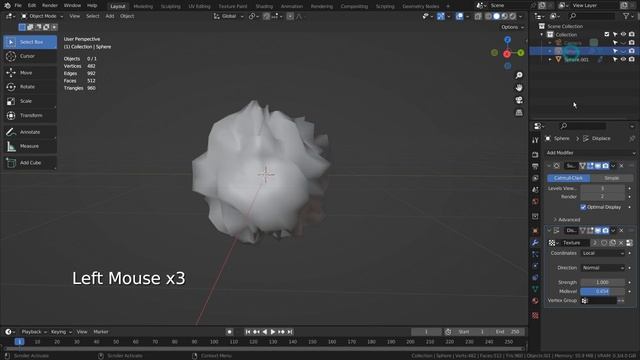The width and height of the screenshot is (640, 360).
Task: Activate the Cursor tool
Action: click(x=30, y=56)
